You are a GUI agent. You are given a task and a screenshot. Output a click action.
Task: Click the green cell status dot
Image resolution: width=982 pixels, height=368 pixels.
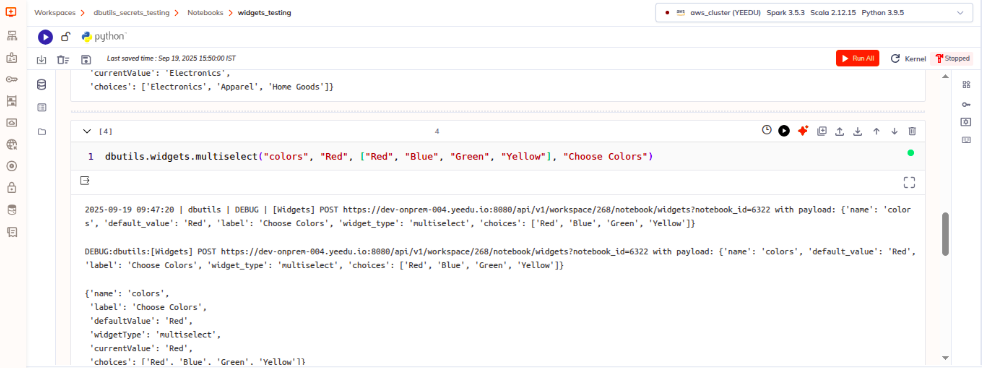911,153
